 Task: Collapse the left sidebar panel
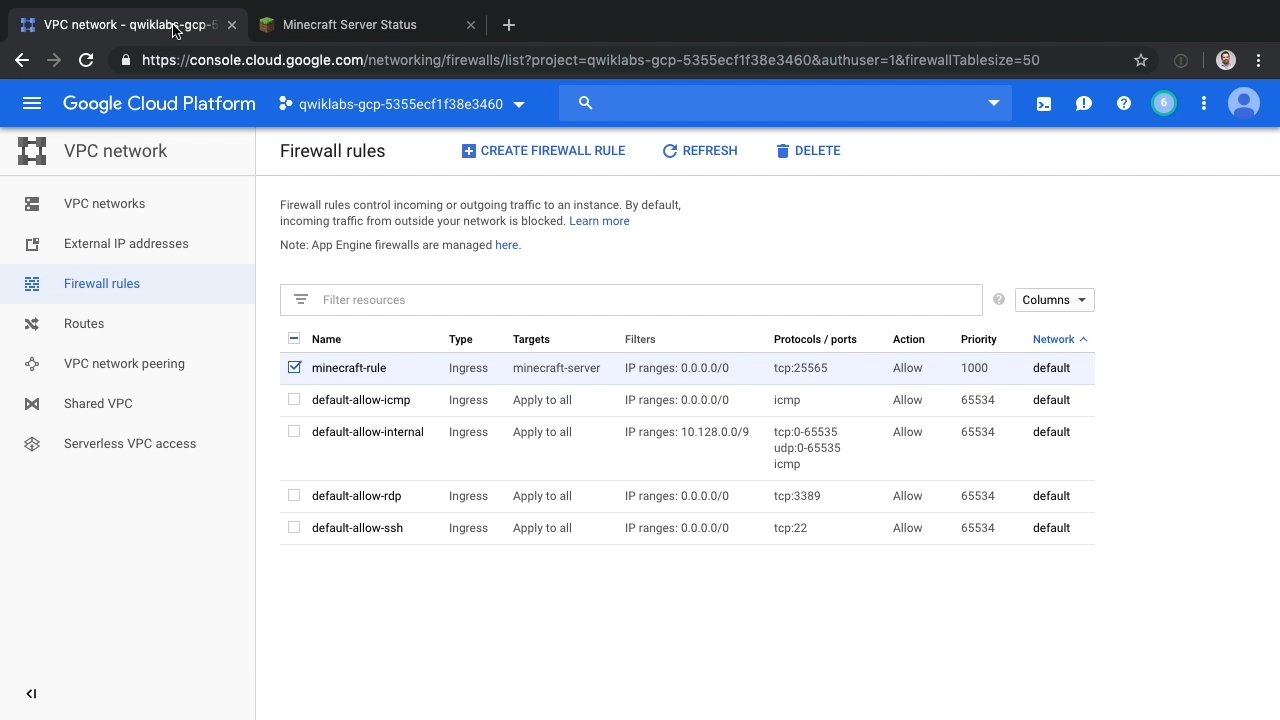(x=31, y=694)
